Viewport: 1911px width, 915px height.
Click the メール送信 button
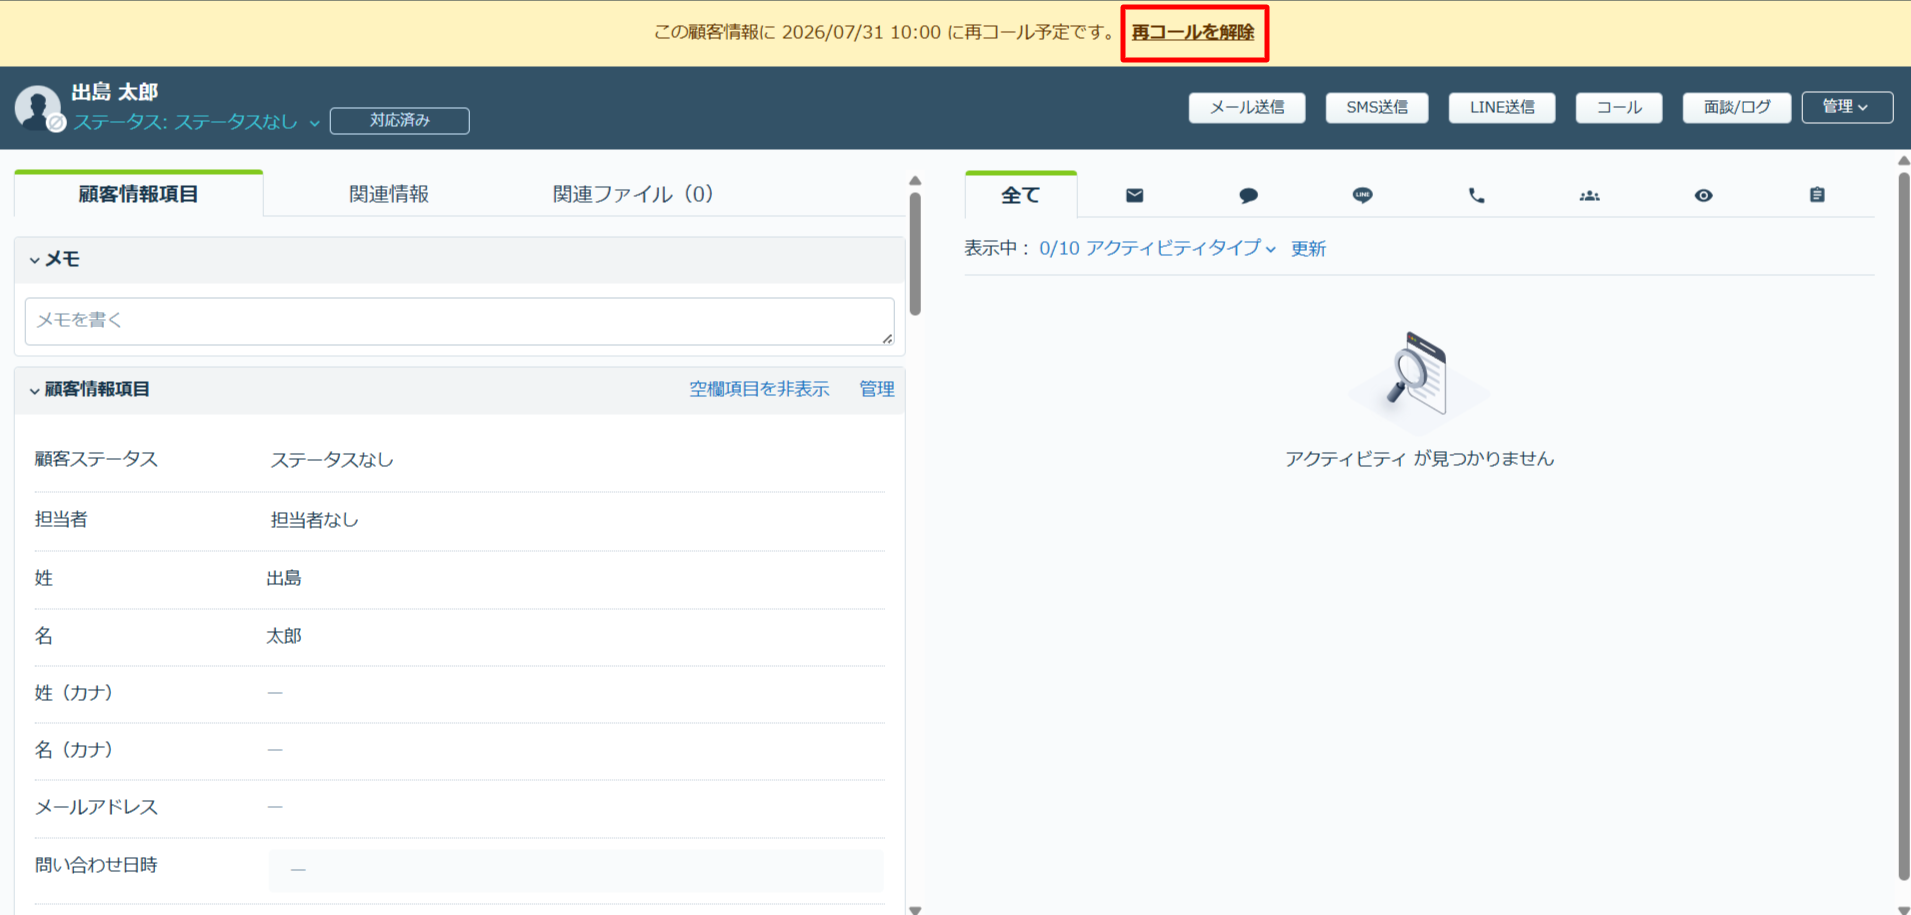(1247, 107)
